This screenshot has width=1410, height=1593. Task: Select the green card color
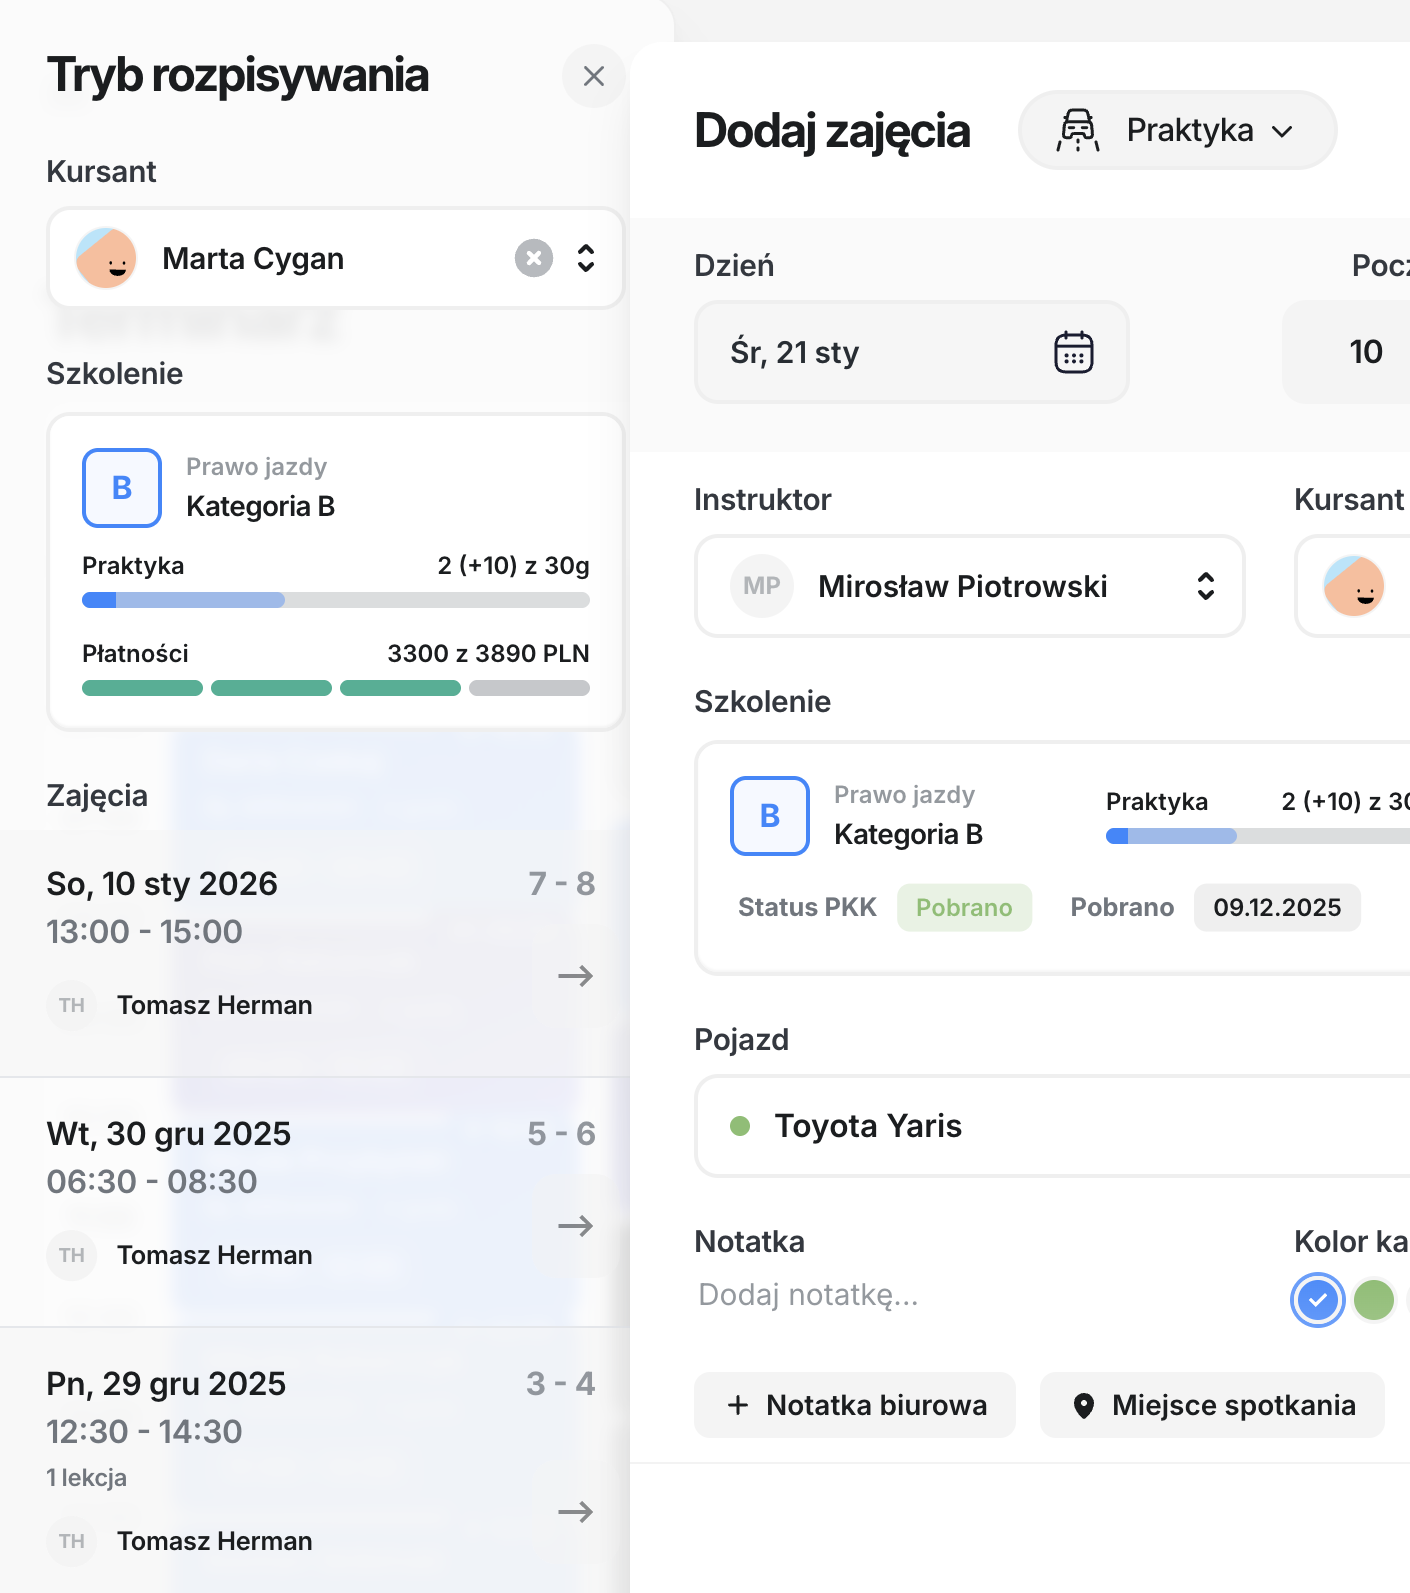1373,1300
